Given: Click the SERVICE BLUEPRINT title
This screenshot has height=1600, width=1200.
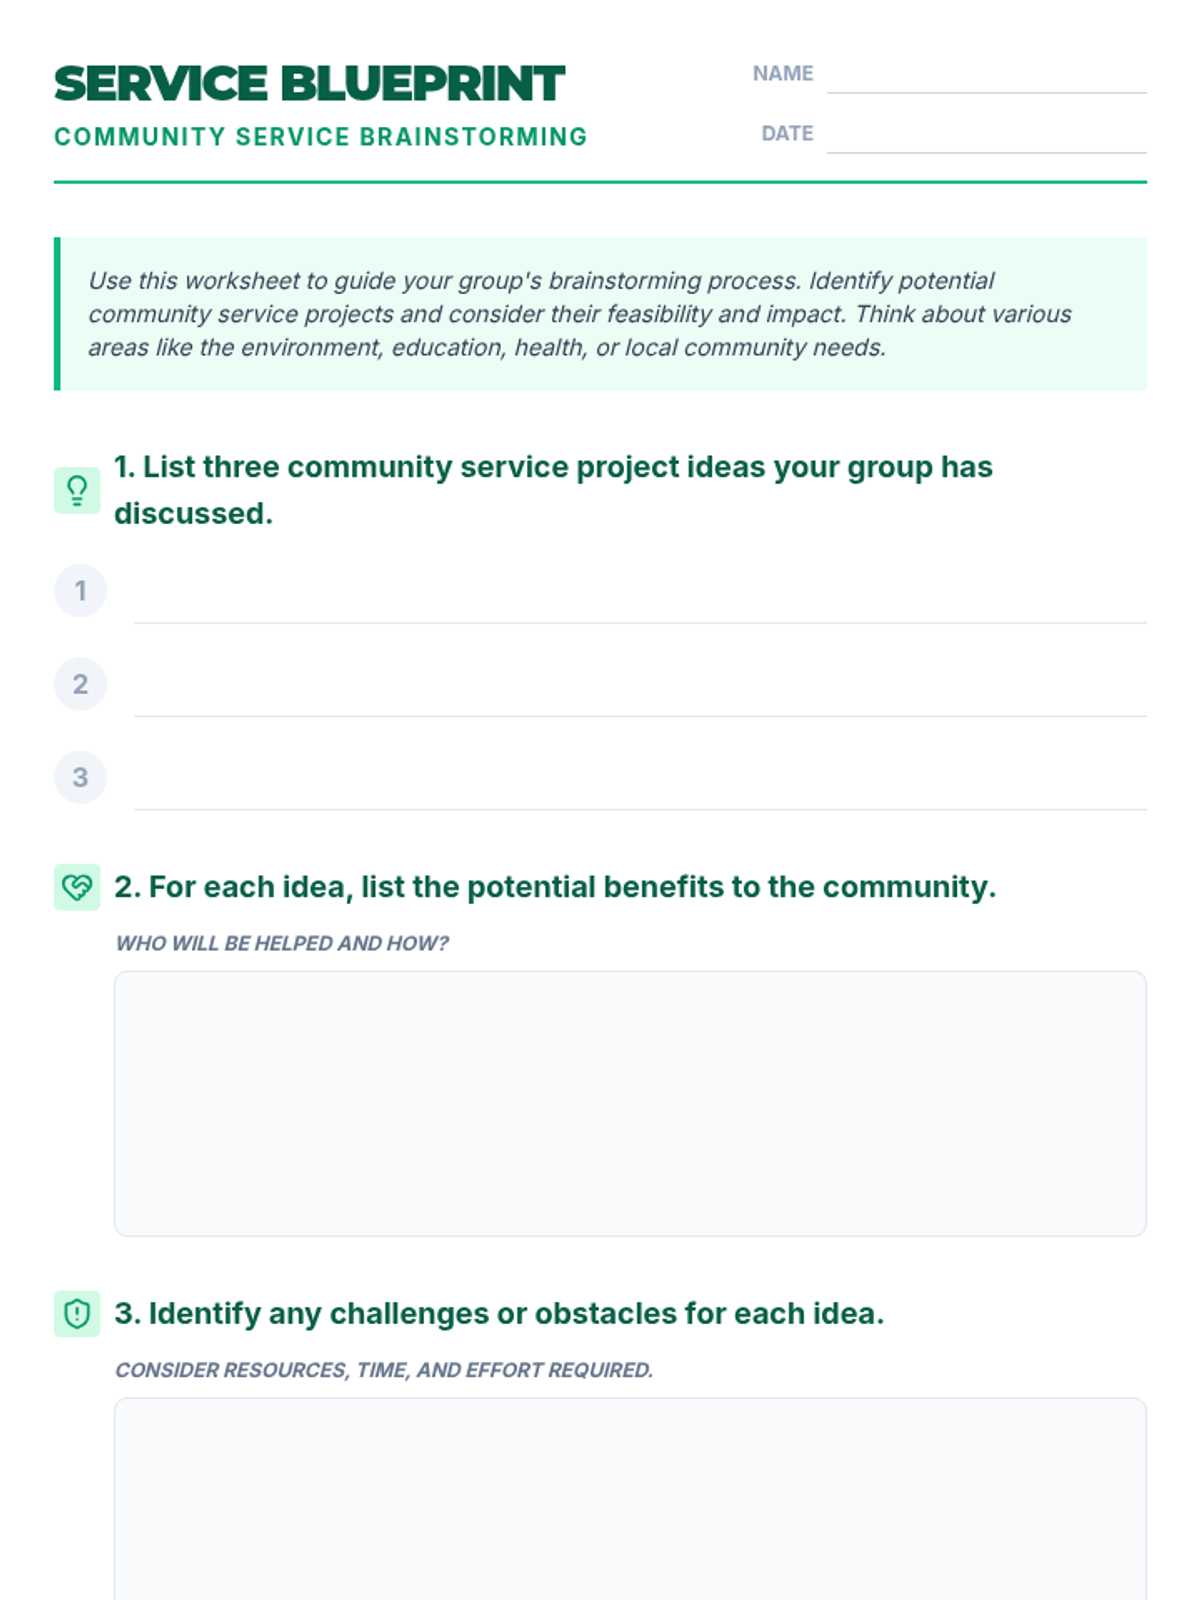Looking at the screenshot, I should pyautogui.click(x=310, y=84).
